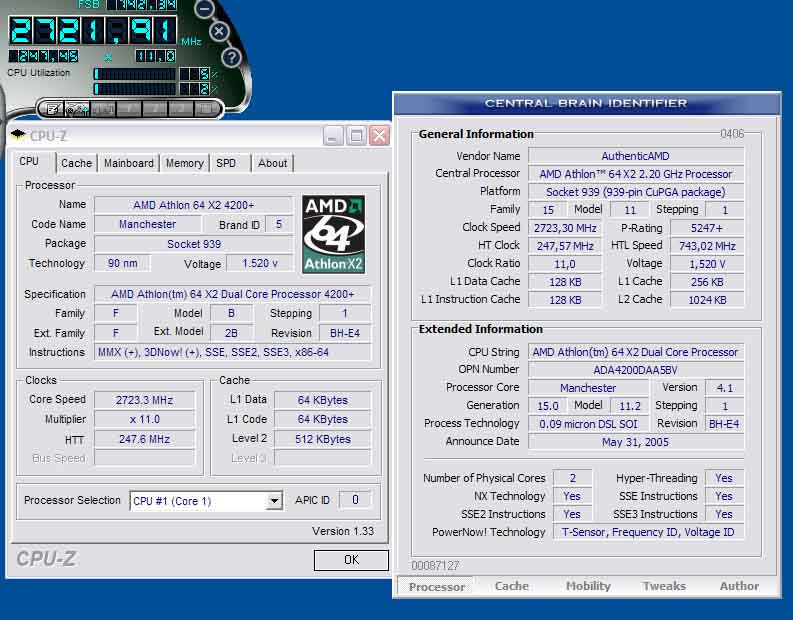Image resolution: width=793 pixels, height=620 pixels.
Task: Open the Mobility tab
Action: click(x=588, y=586)
